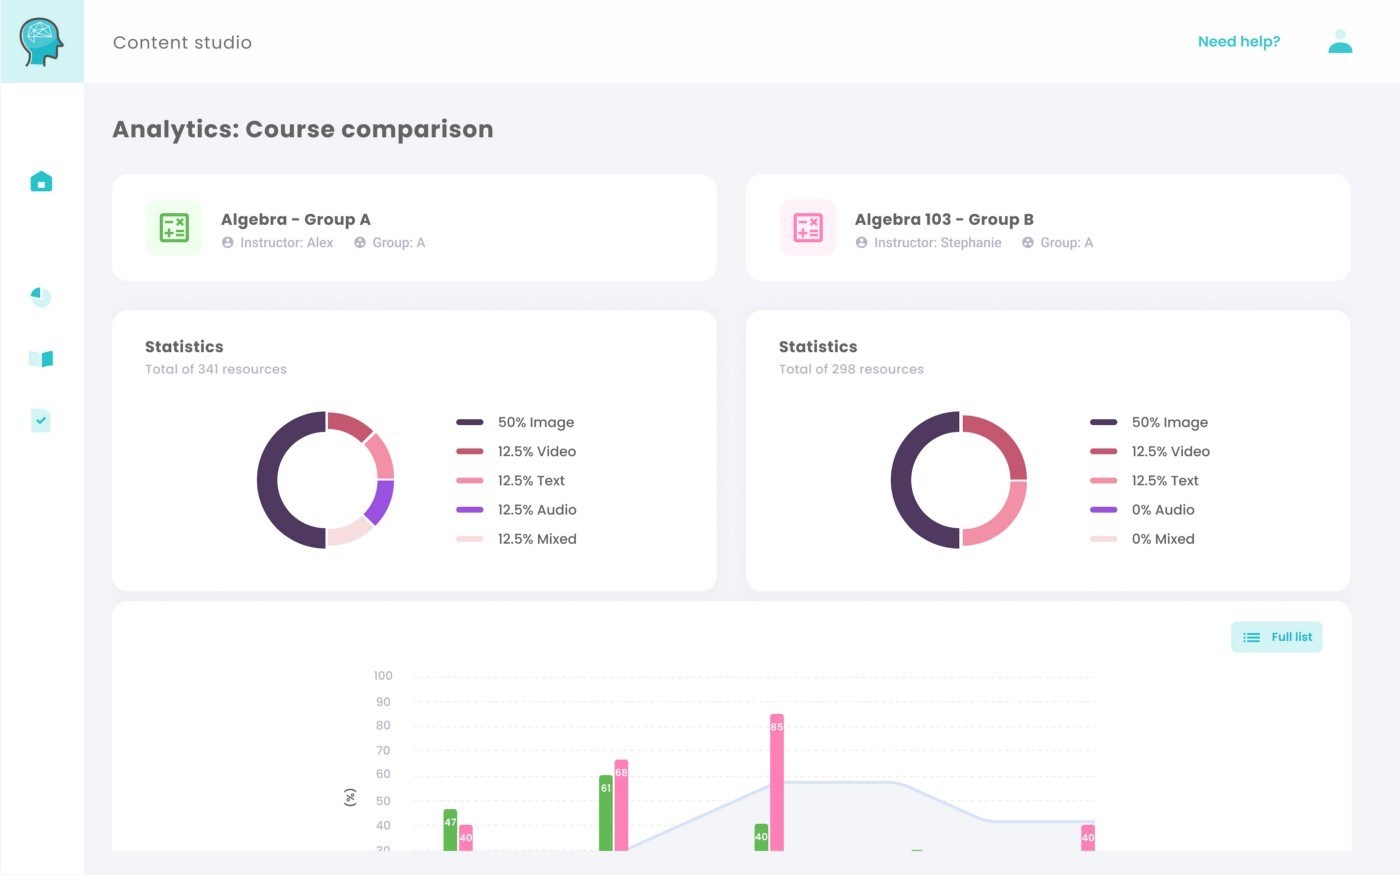1400x875 pixels.
Task: Click the 12.5% Mixed legend entry
Action: [x=516, y=538]
